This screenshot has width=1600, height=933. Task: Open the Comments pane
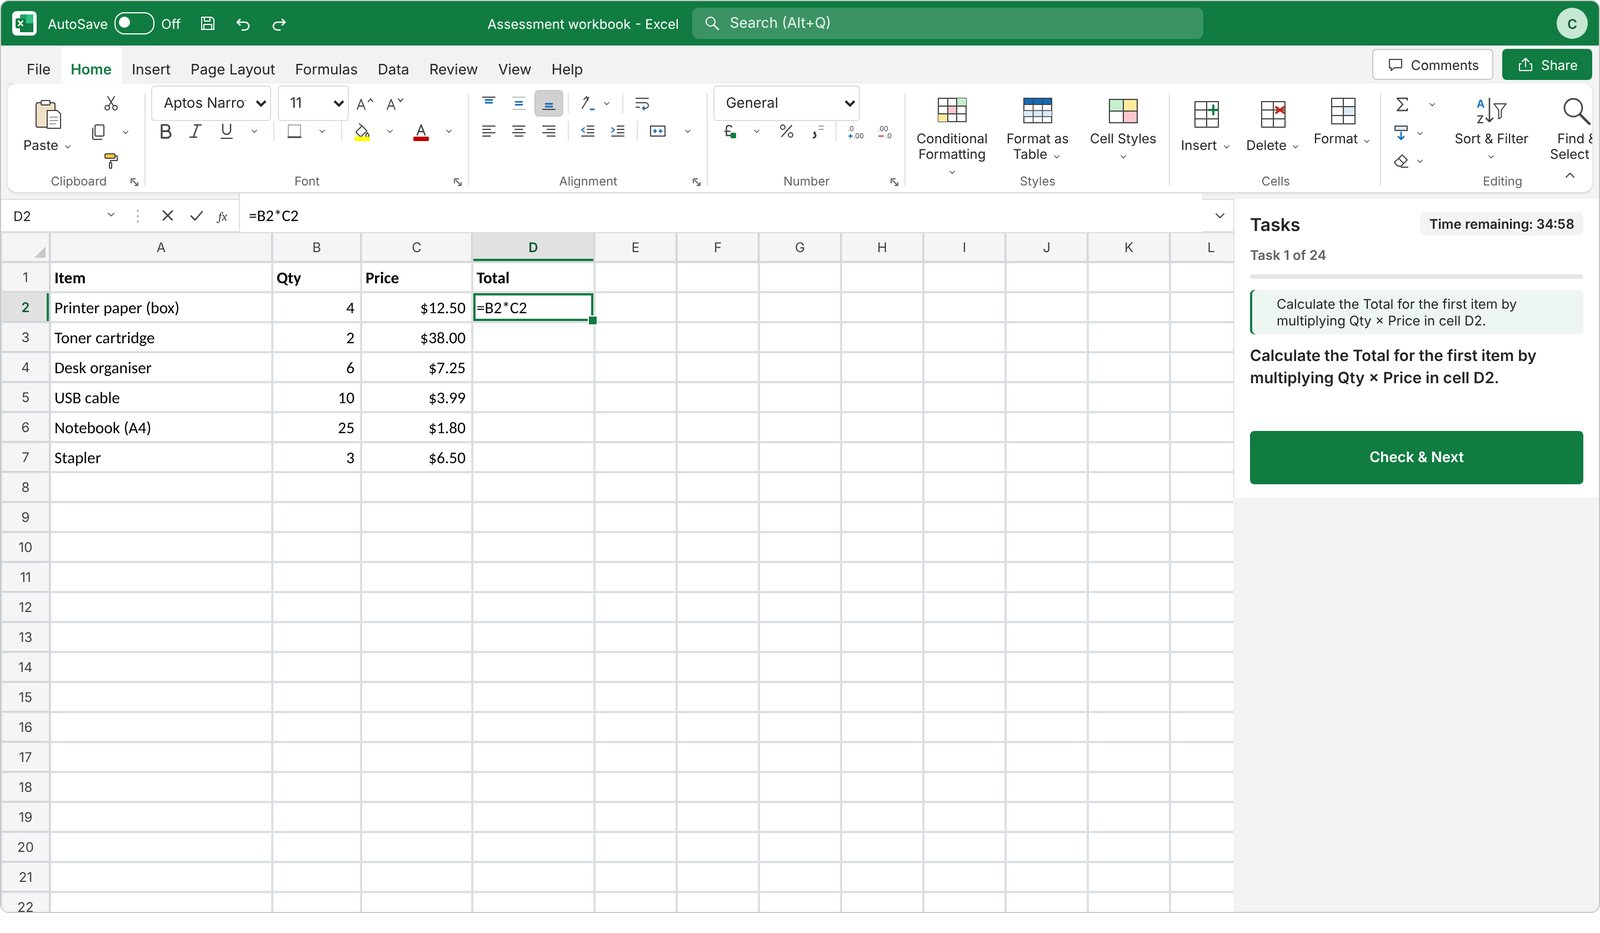coord(1432,65)
